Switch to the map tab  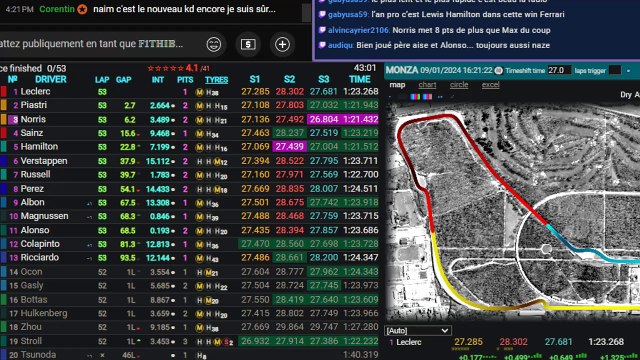397,85
